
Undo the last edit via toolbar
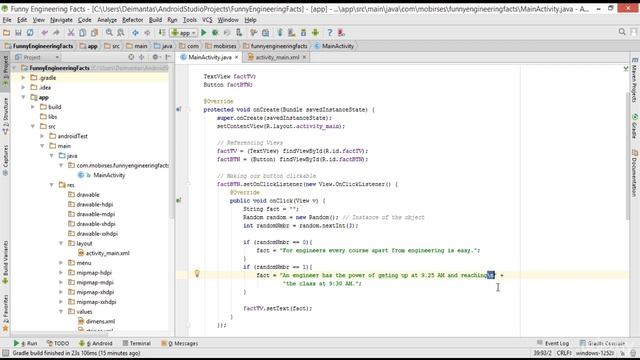[44, 33]
